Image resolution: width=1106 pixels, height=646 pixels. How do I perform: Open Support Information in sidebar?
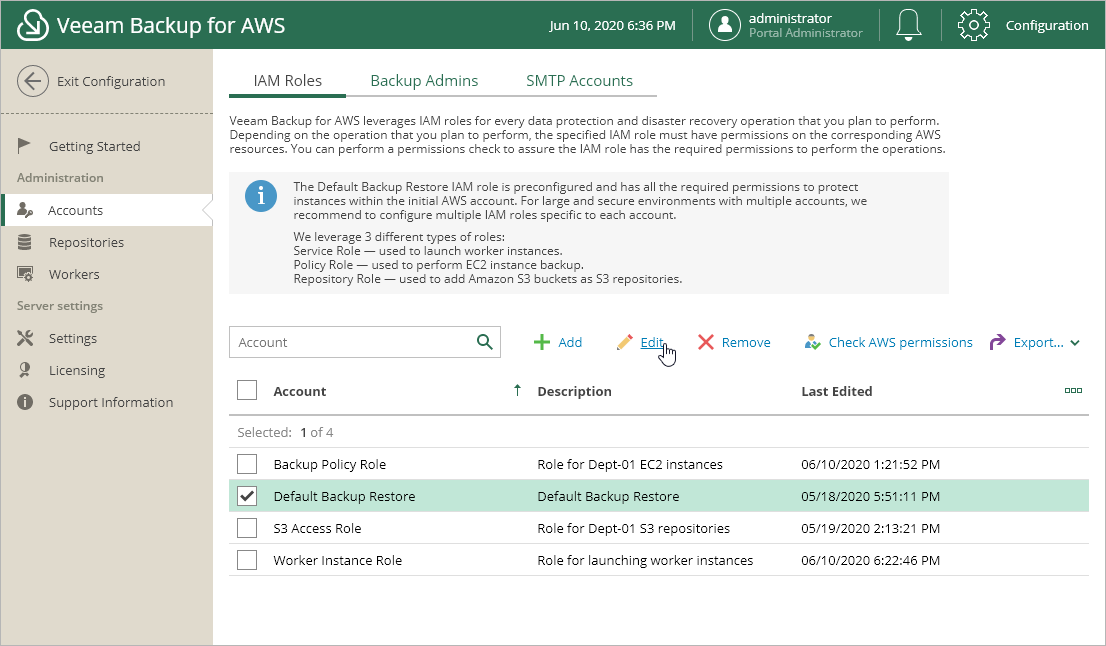click(x=111, y=402)
